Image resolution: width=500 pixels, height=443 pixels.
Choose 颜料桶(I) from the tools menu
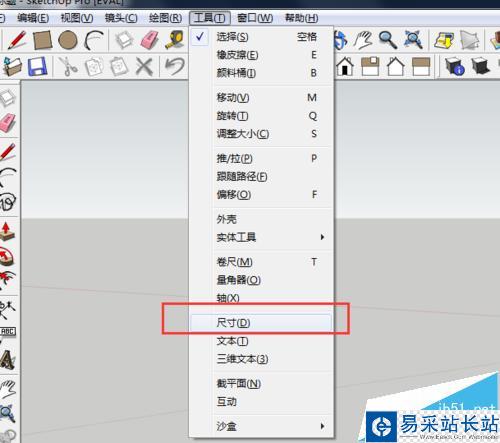pos(261,73)
